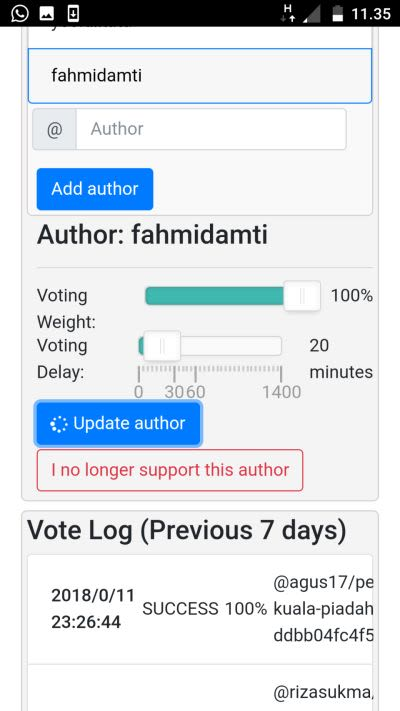Click the Voting Delay slider handle
The image size is (400, 711).
coord(162,346)
